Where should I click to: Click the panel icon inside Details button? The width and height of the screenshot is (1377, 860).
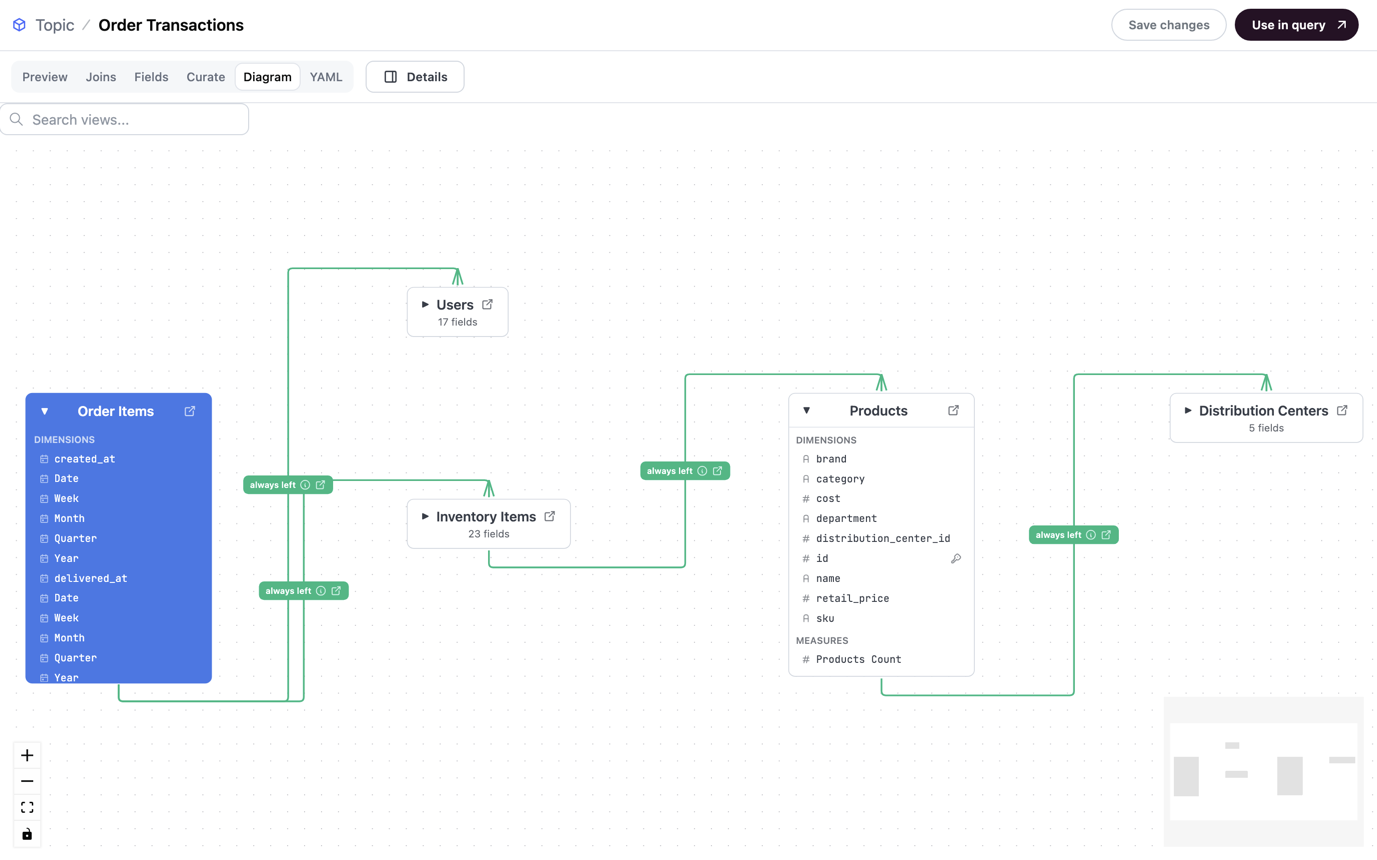pyautogui.click(x=391, y=77)
